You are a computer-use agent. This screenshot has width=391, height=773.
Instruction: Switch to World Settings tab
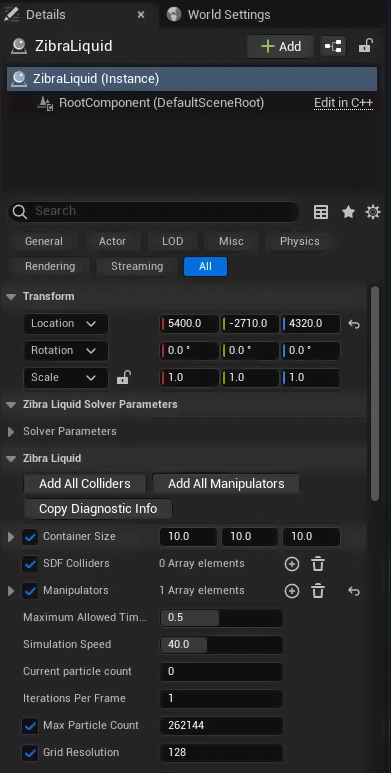pyautogui.click(x=219, y=15)
